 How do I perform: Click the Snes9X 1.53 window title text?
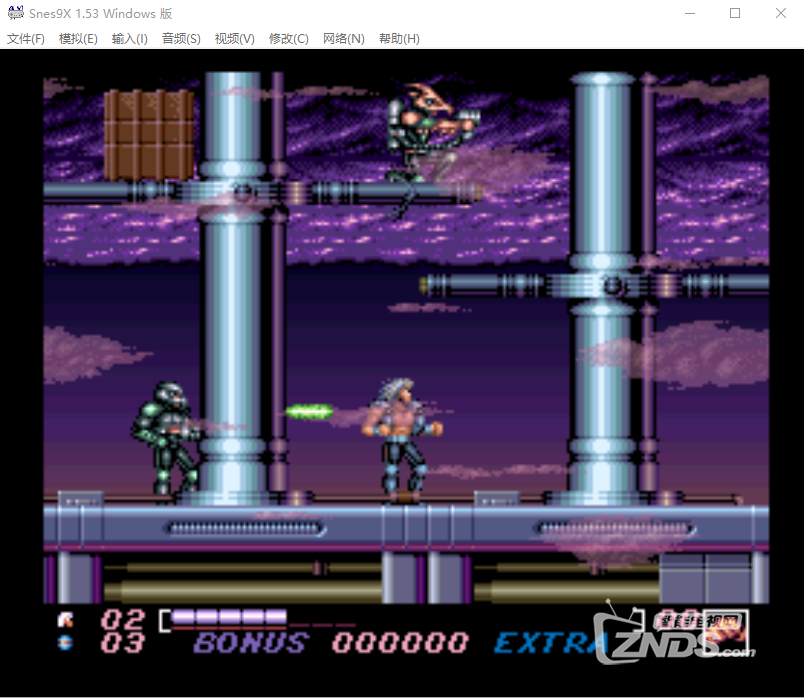pos(100,13)
